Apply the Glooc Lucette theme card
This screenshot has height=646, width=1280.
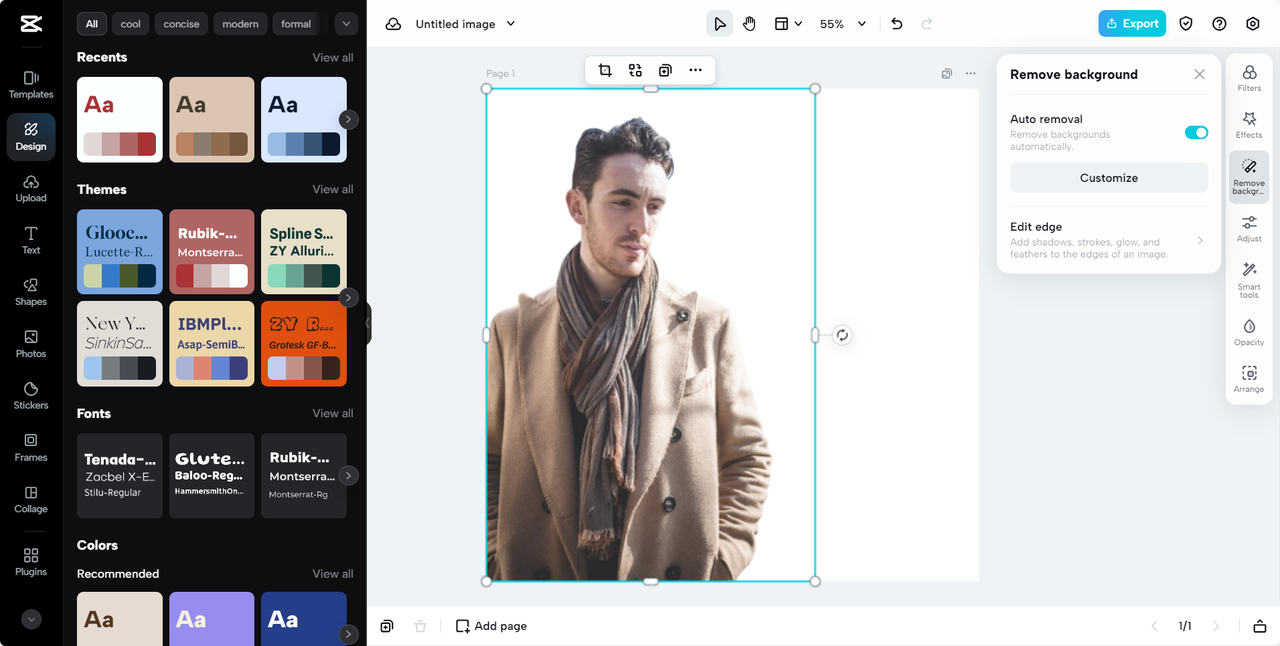point(120,251)
